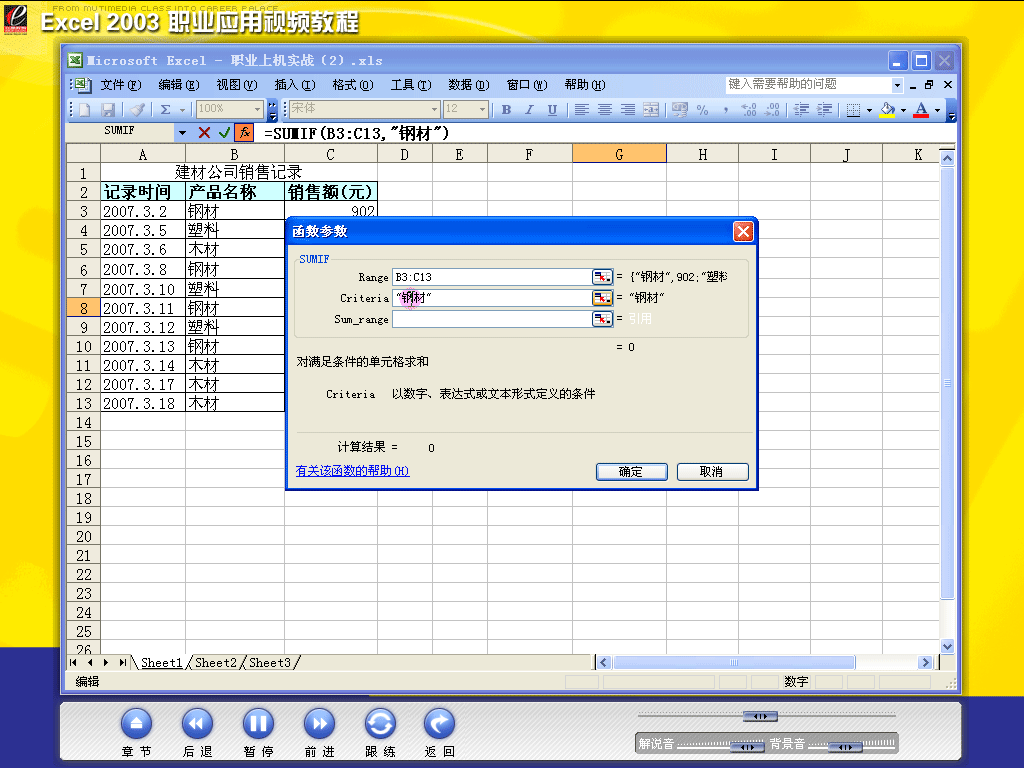
Task: Open the help search box dropdown
Action: [897, 85]
